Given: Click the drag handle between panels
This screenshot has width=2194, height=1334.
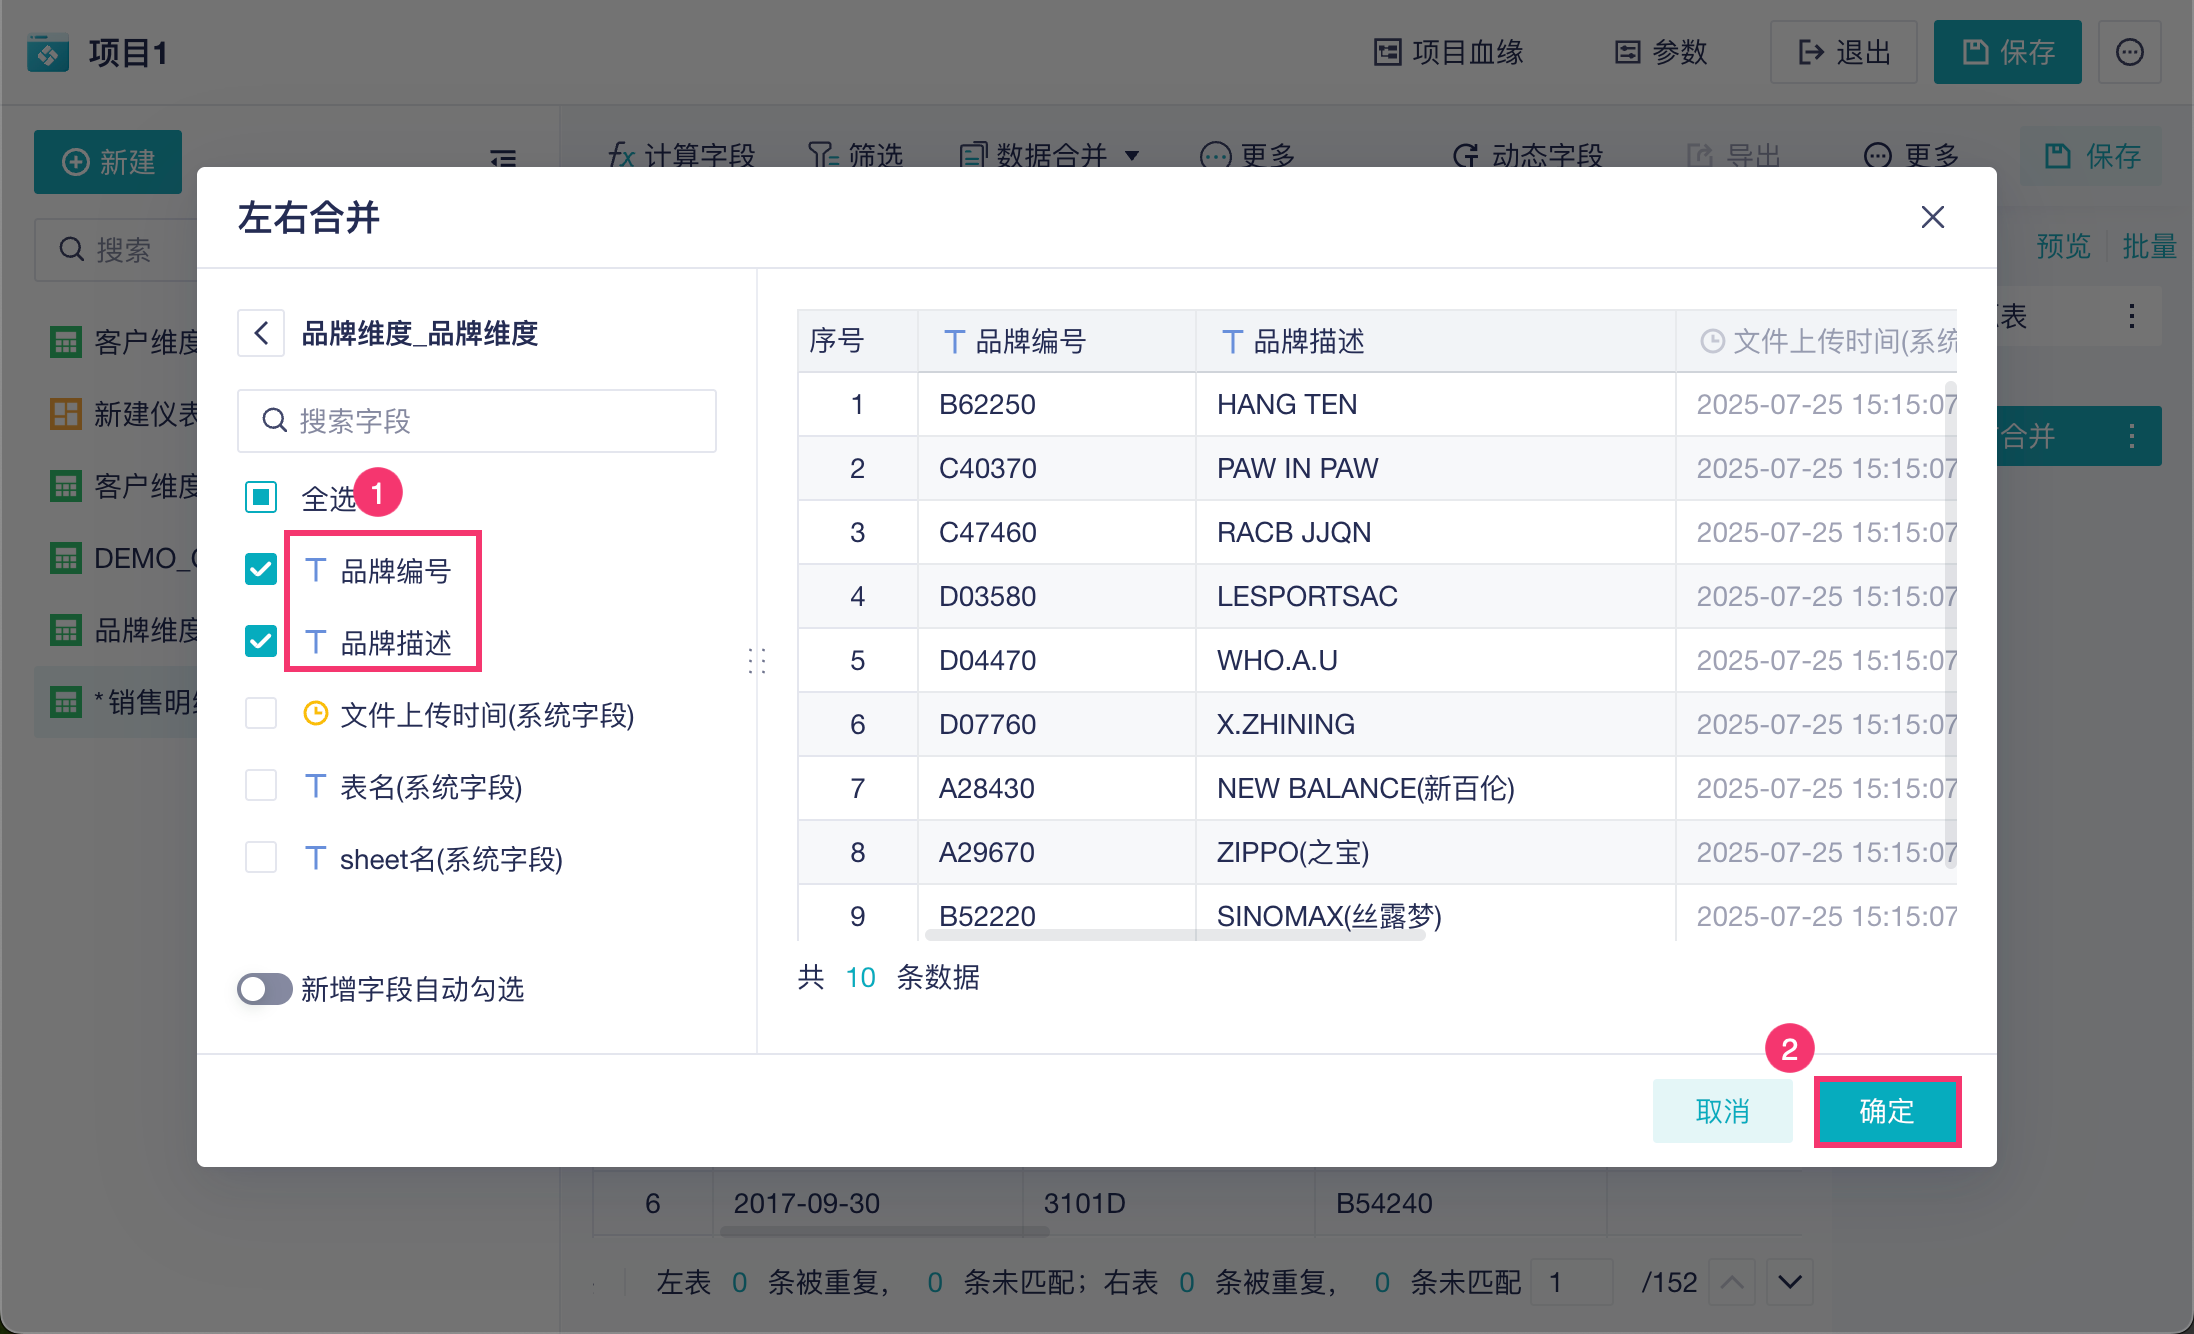Looking at the screenshot, I should 757,661.
